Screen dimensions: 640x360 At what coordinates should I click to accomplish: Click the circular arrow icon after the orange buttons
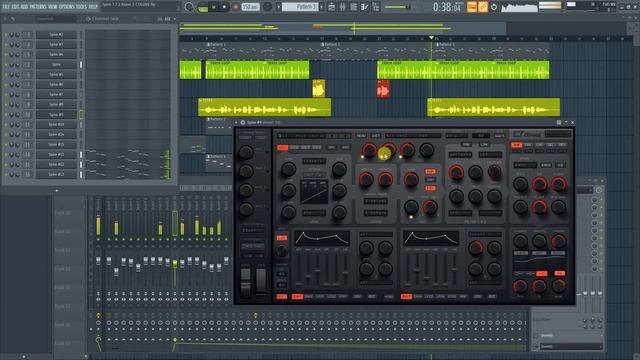[494, 7]
